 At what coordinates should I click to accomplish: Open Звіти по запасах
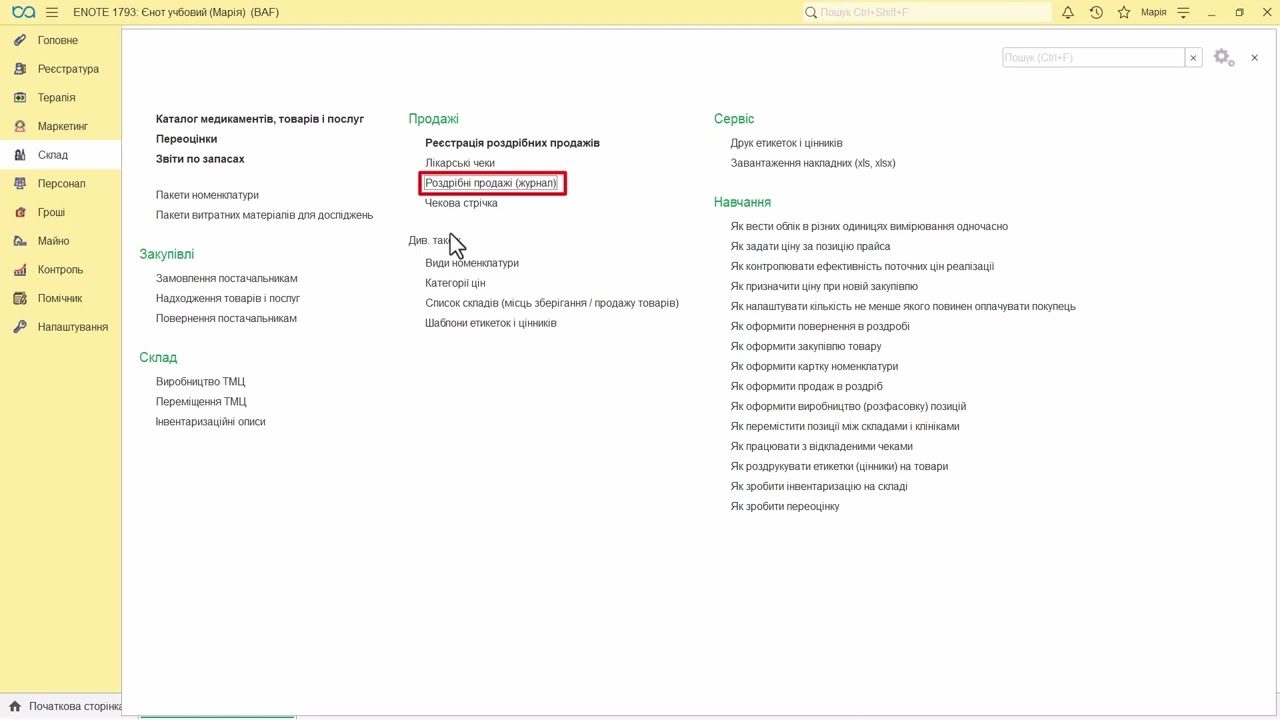(x=200, y=159)
